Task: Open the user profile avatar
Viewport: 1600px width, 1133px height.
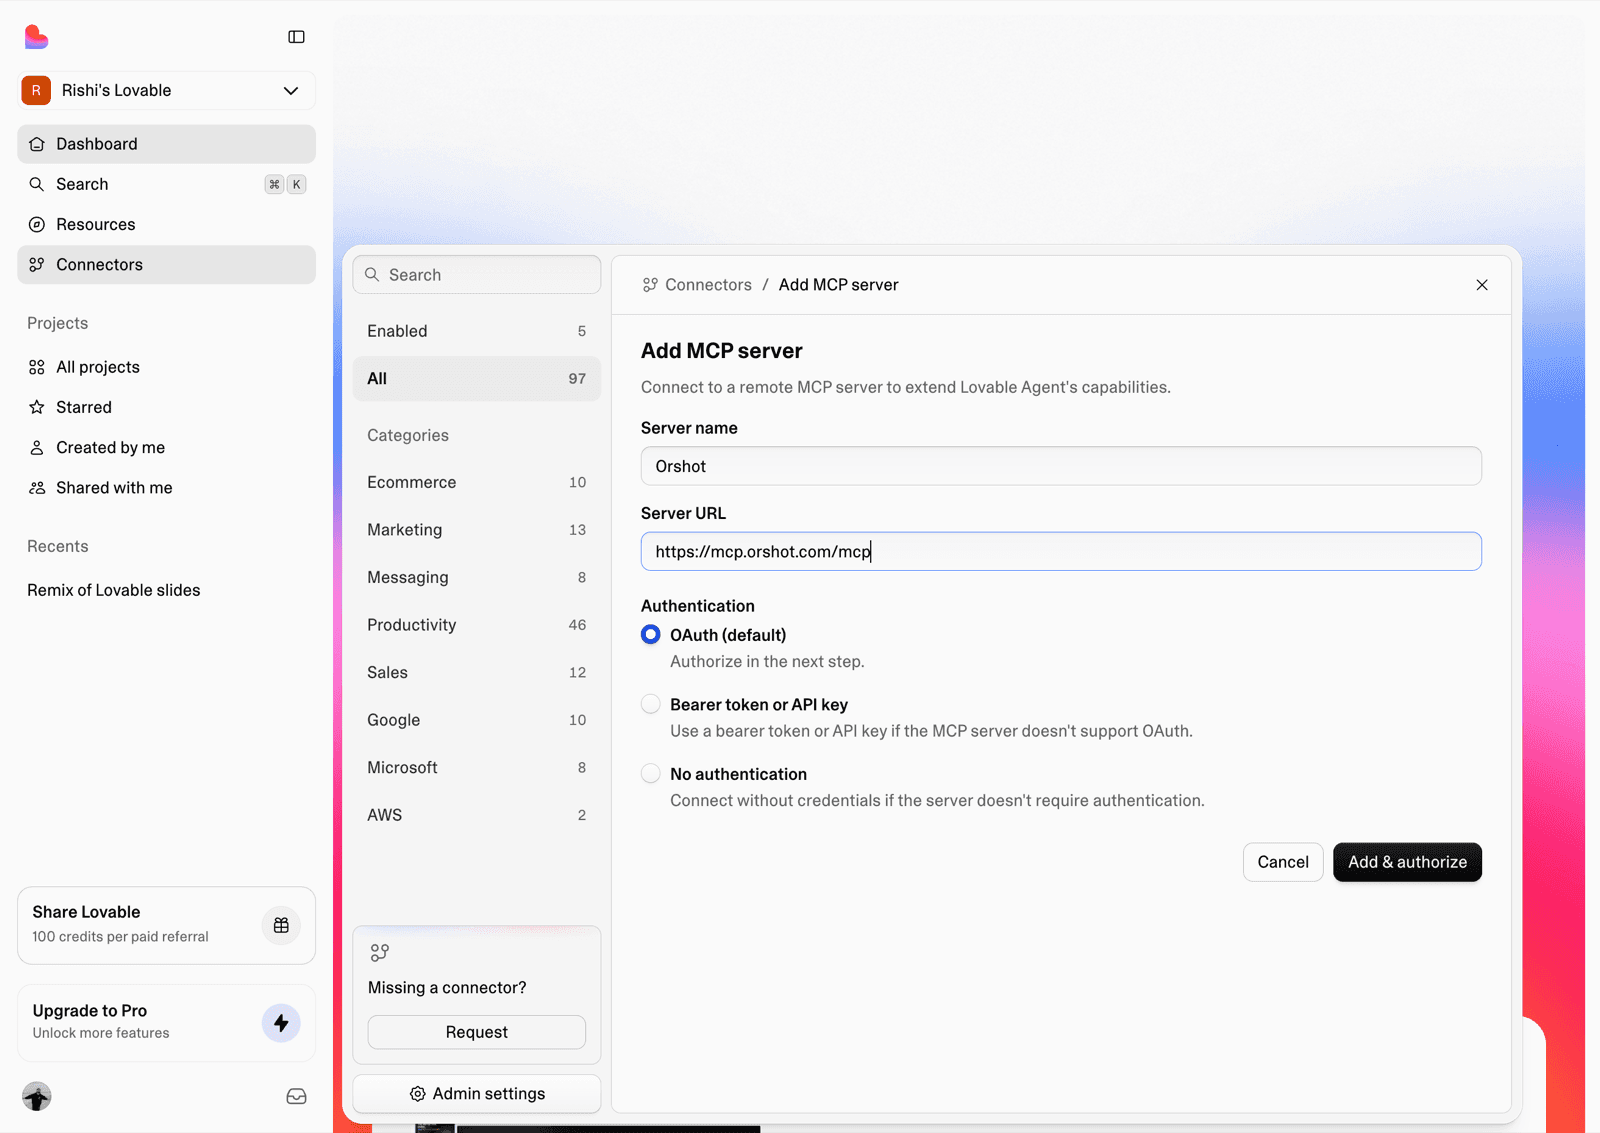Action: pos(37,1096)
